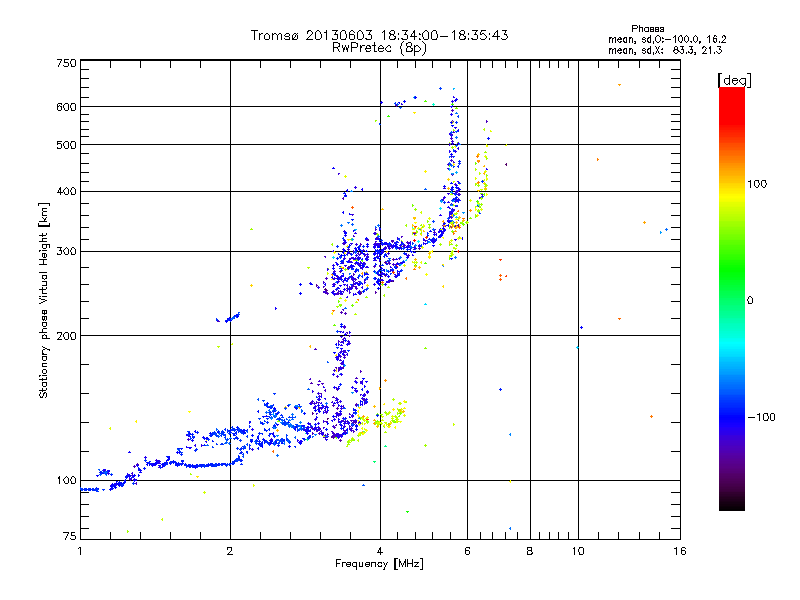
Task: Click the 'mean, sd,X: 83.3, 21.3' statistics line
Action: tap(665, 50)
